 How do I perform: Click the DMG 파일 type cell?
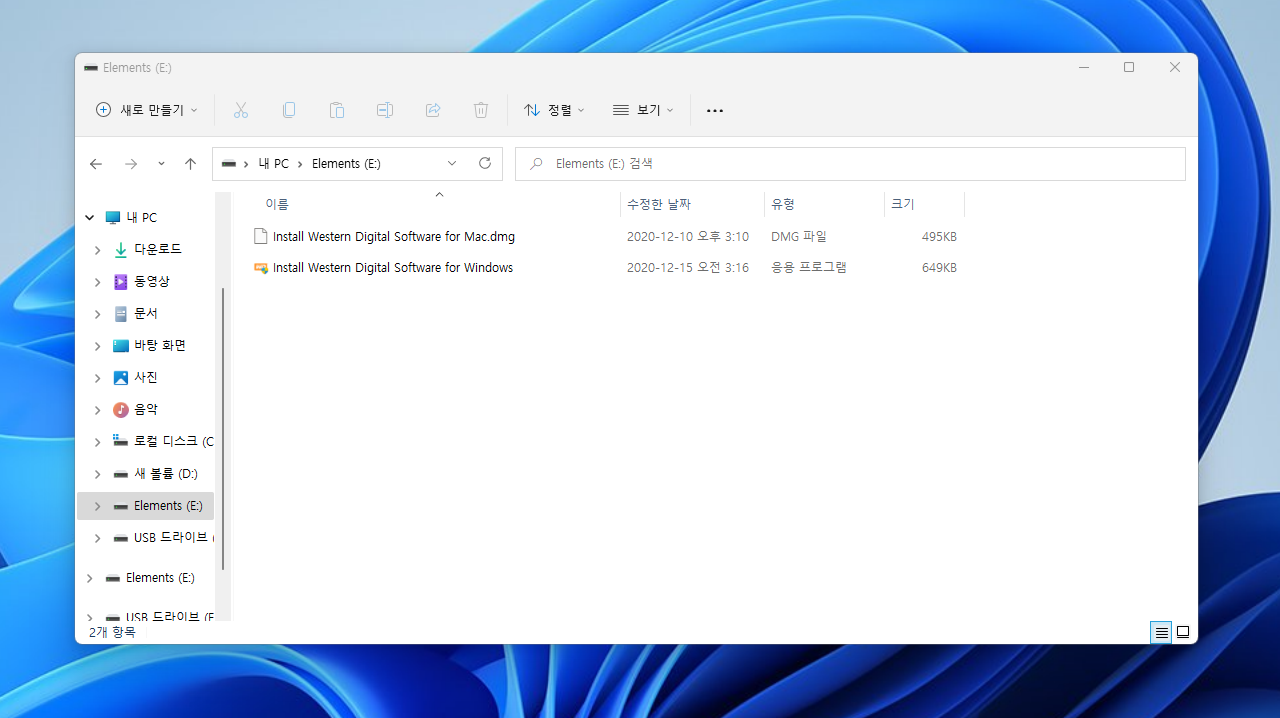[x=799, y=237]
